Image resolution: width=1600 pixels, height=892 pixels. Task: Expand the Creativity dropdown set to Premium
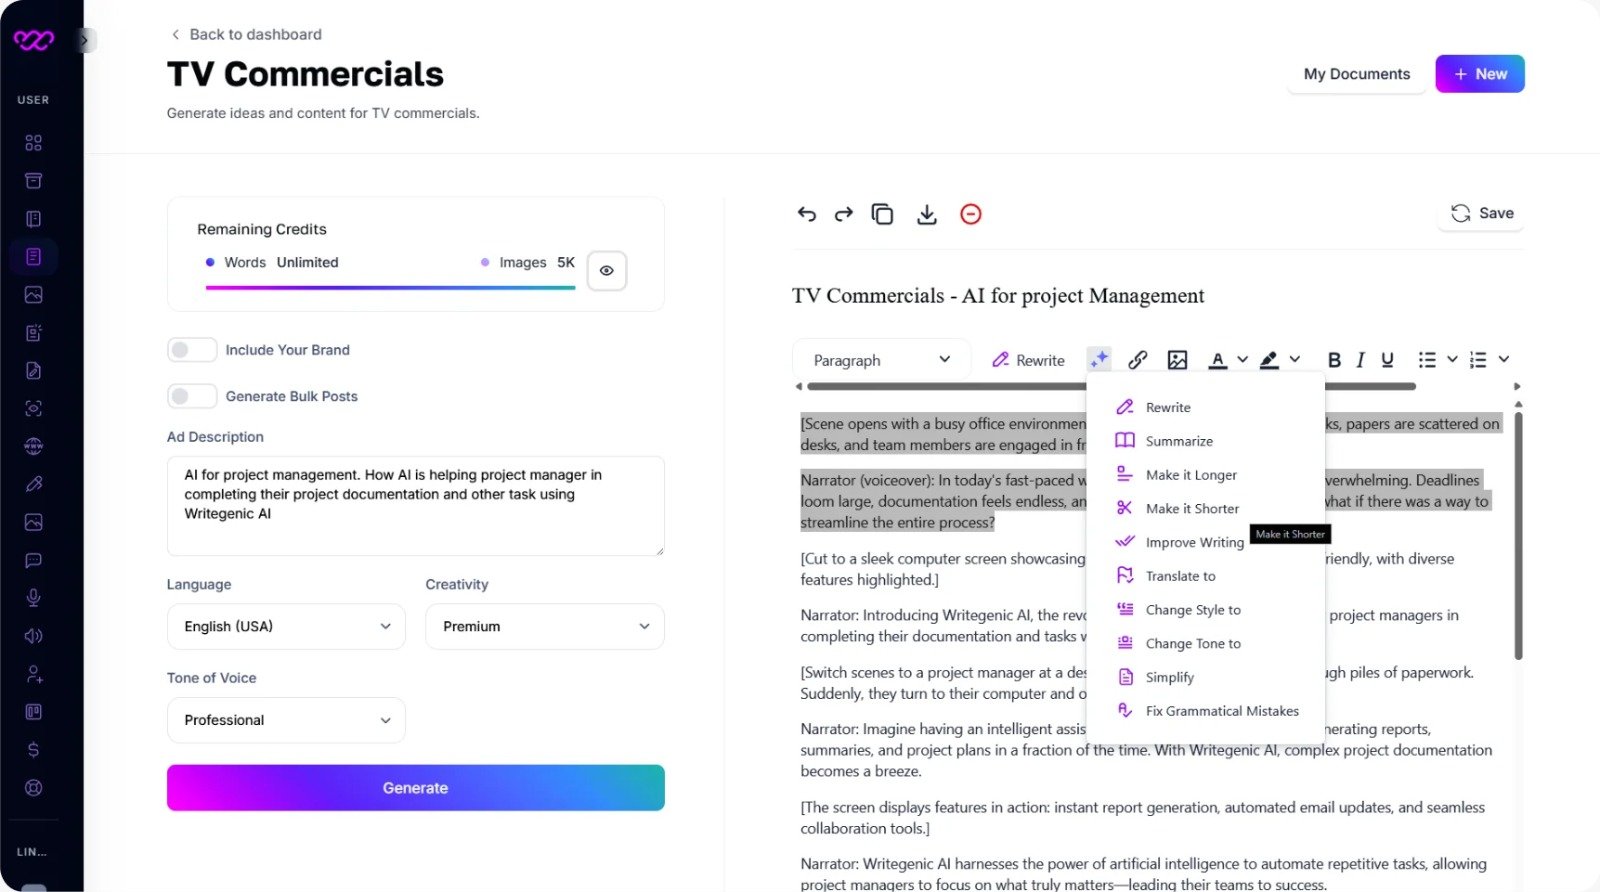545,626
